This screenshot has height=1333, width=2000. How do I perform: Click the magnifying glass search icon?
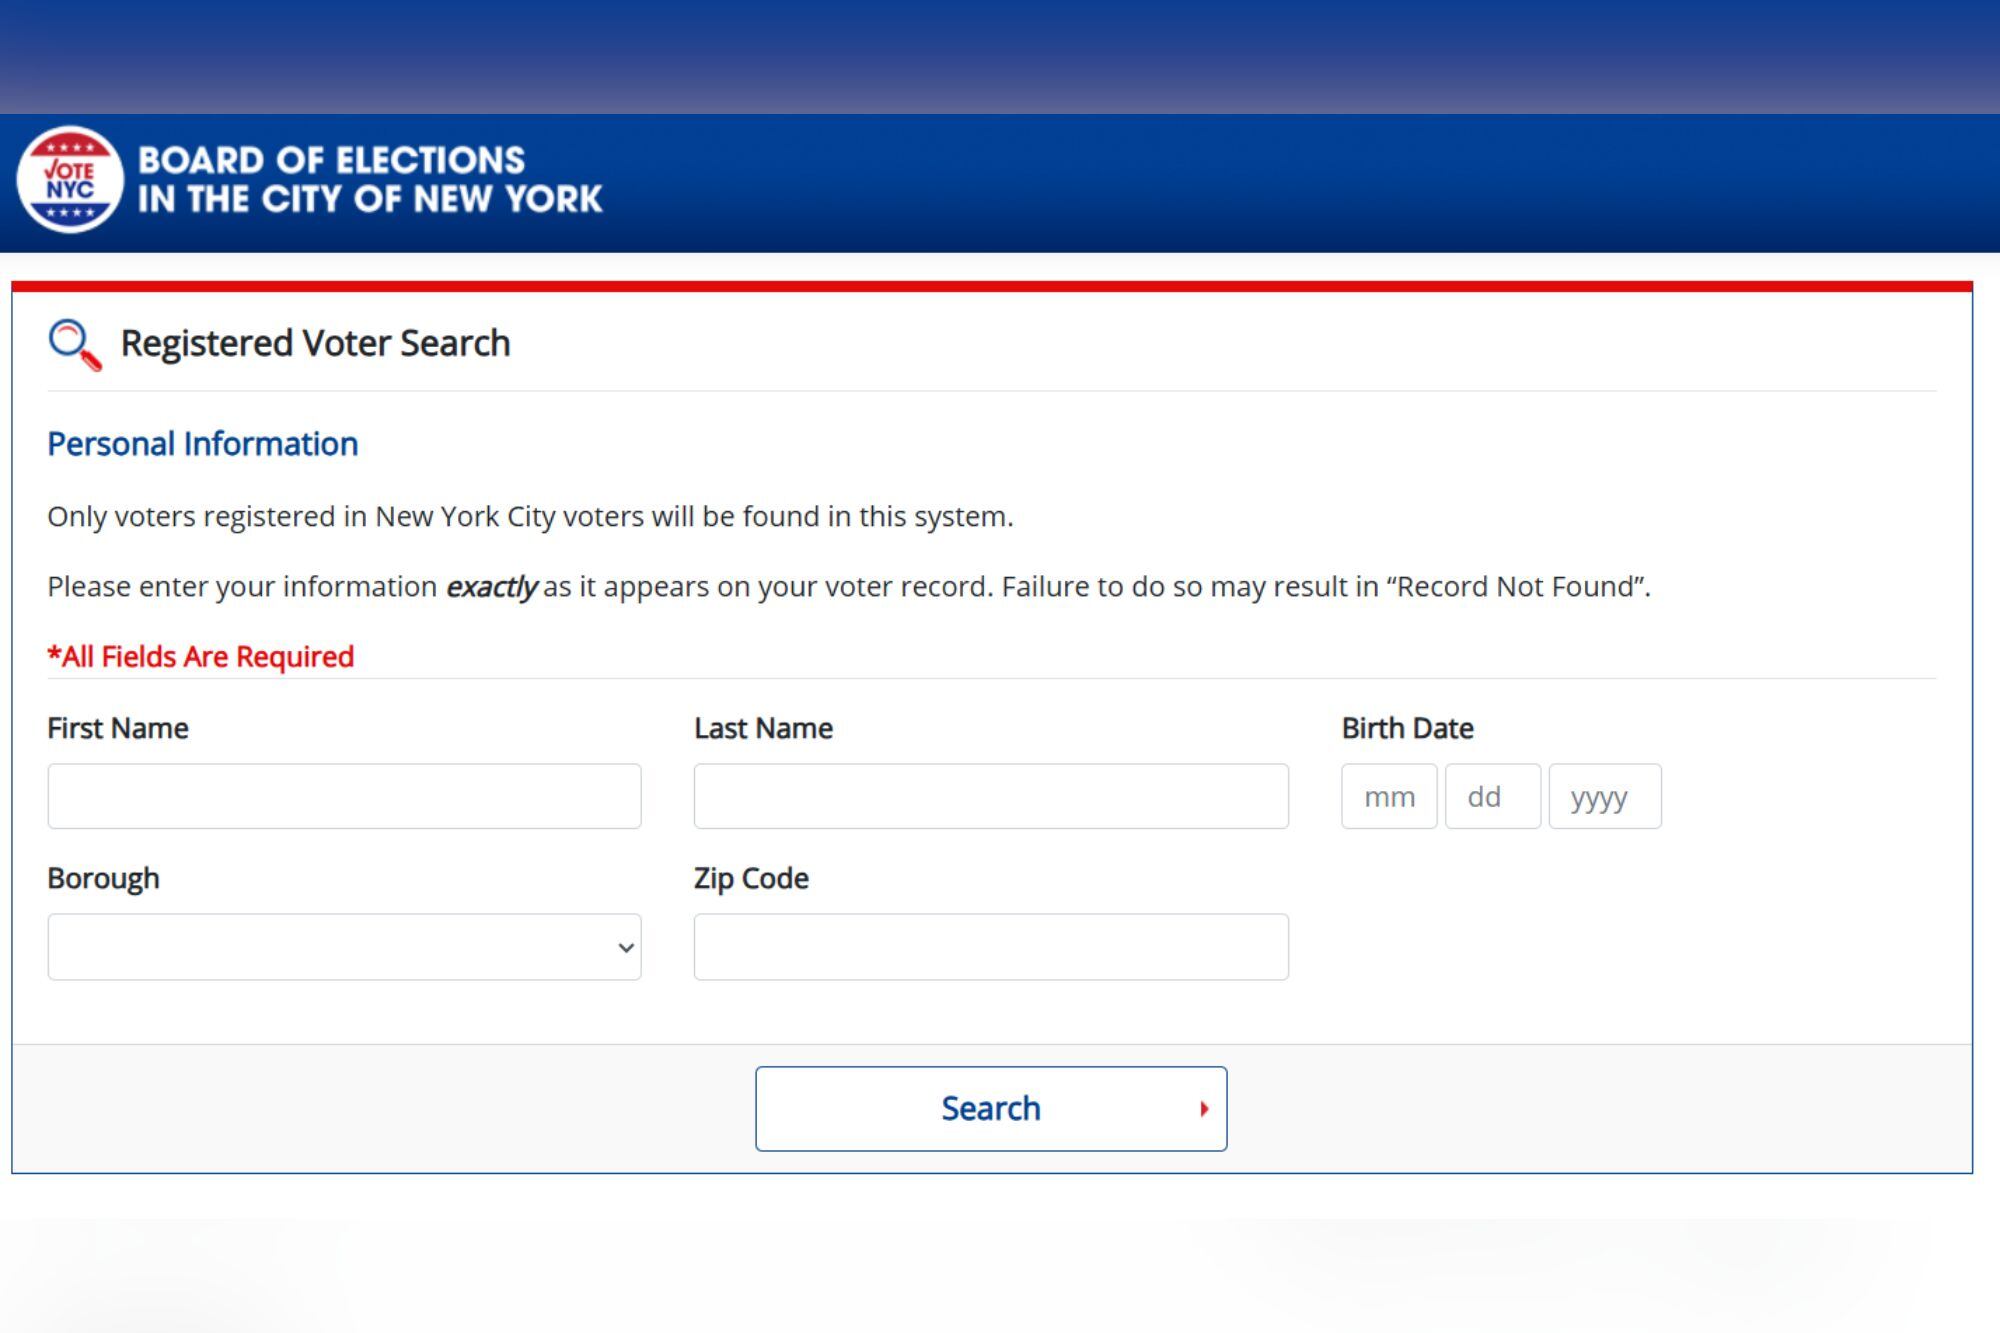pos(75,345)
